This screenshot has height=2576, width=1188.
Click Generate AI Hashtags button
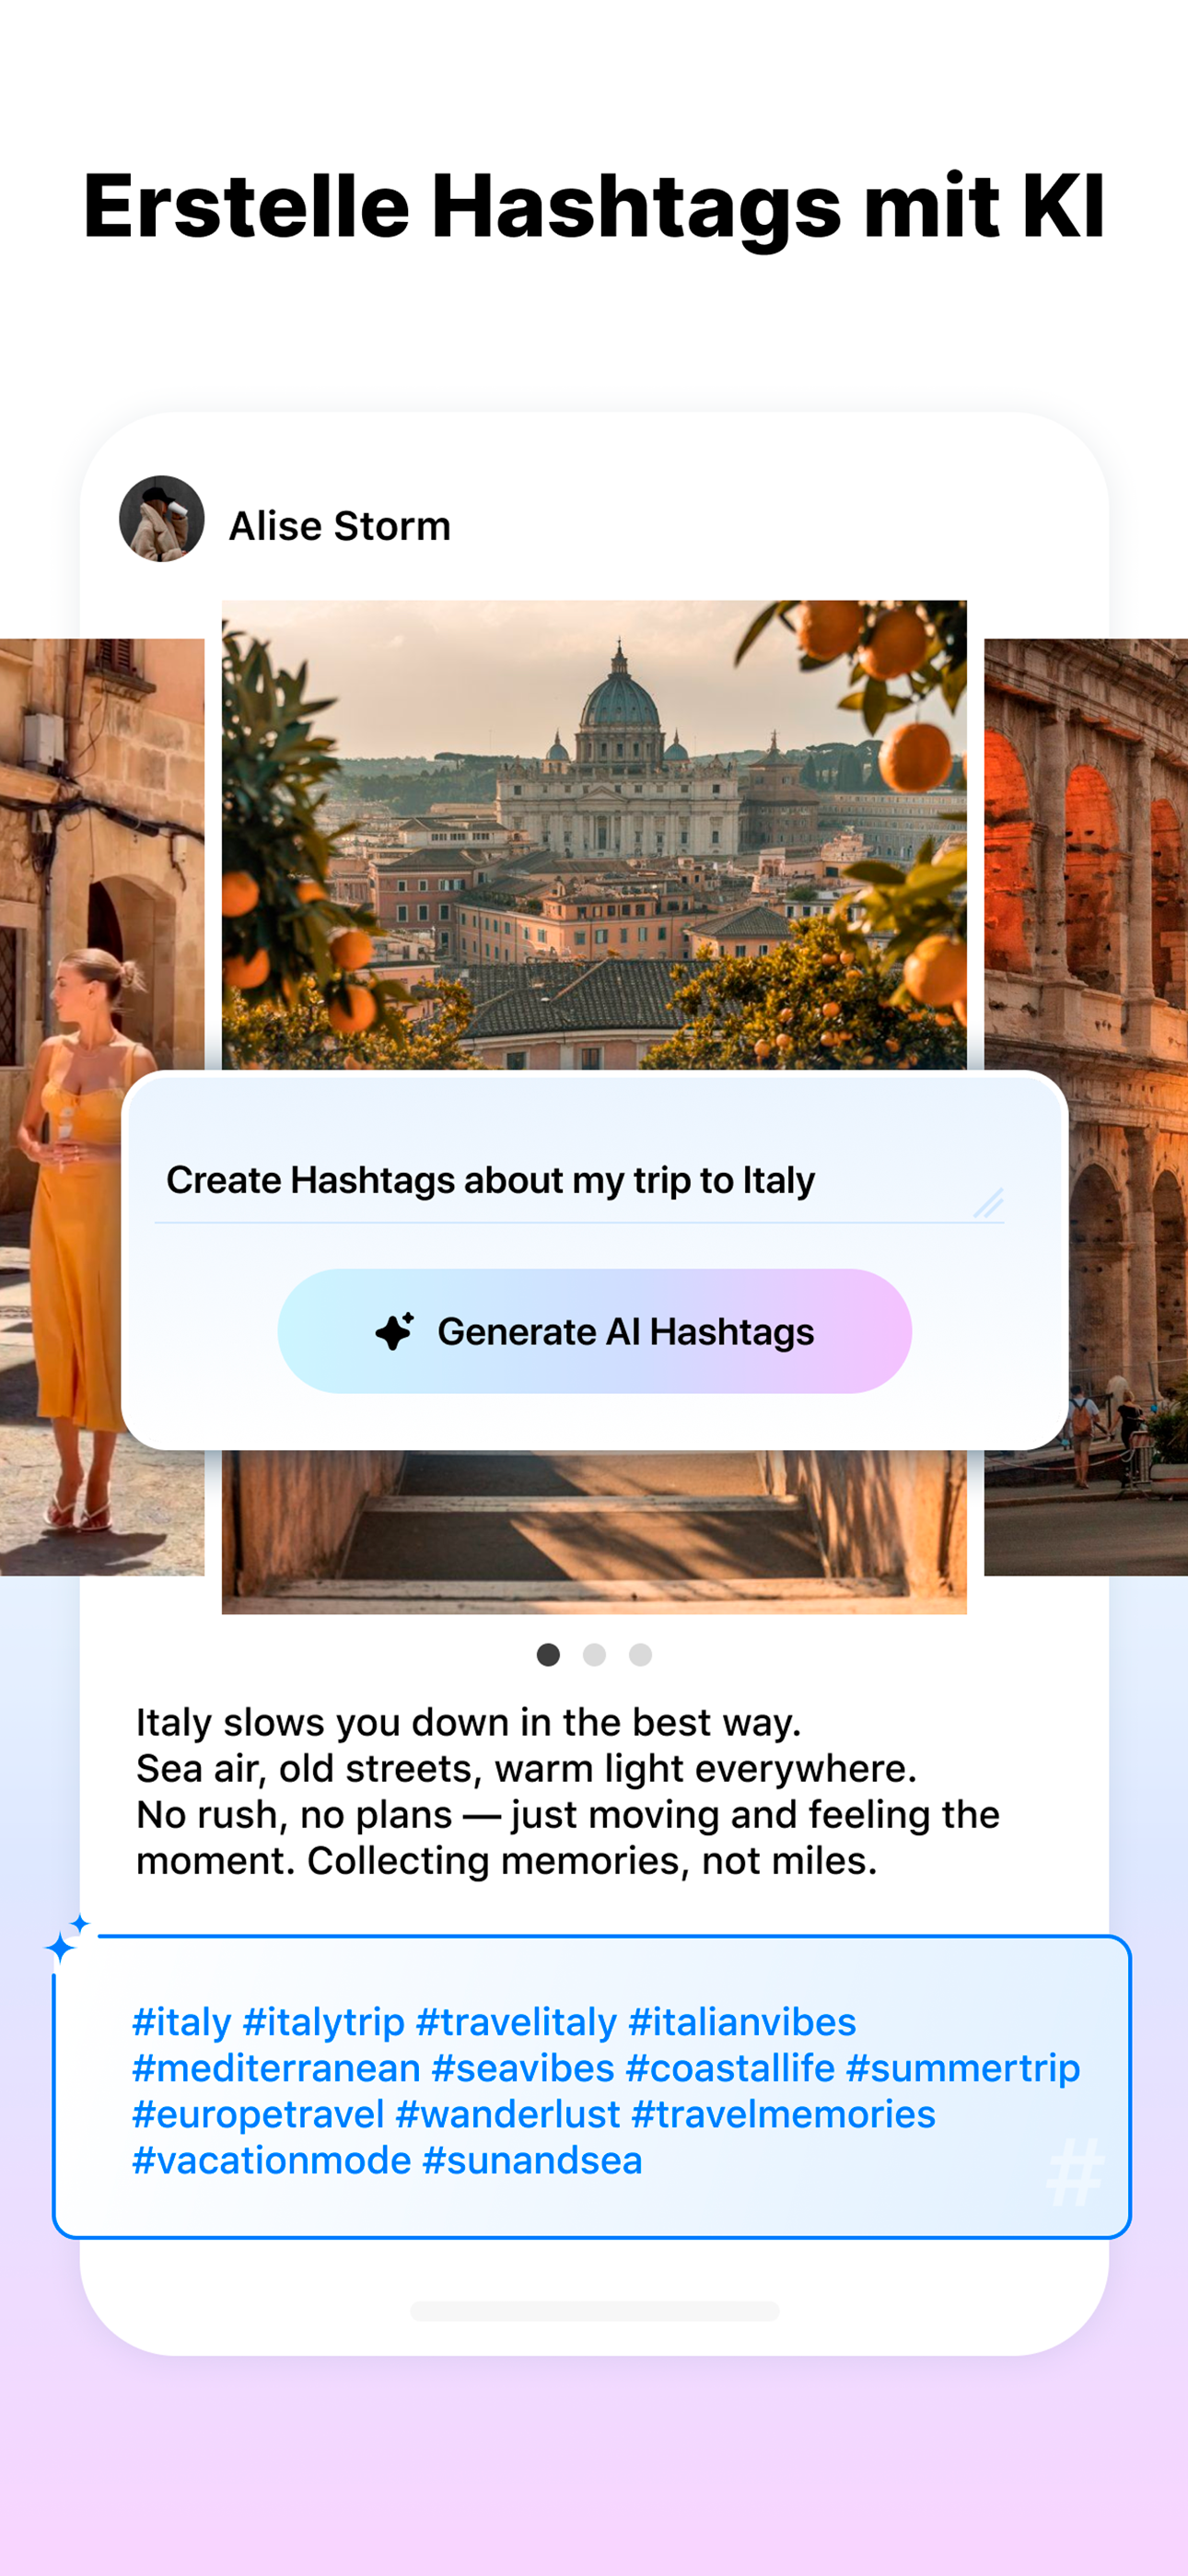(x=594, y=1331)
